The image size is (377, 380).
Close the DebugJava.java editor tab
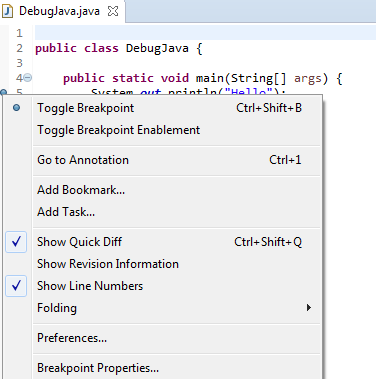tap(113, 11)
